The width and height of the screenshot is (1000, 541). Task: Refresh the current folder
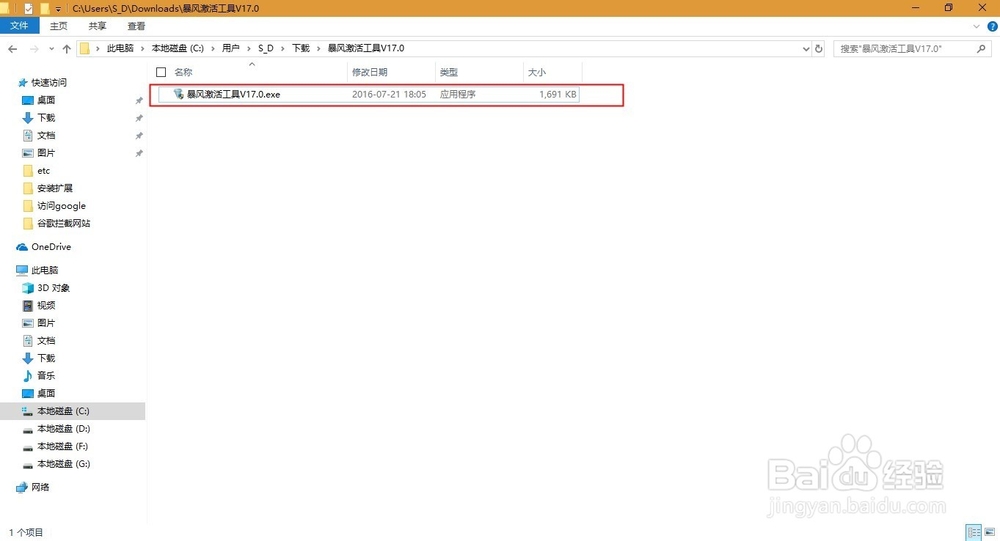click(819, 48)
